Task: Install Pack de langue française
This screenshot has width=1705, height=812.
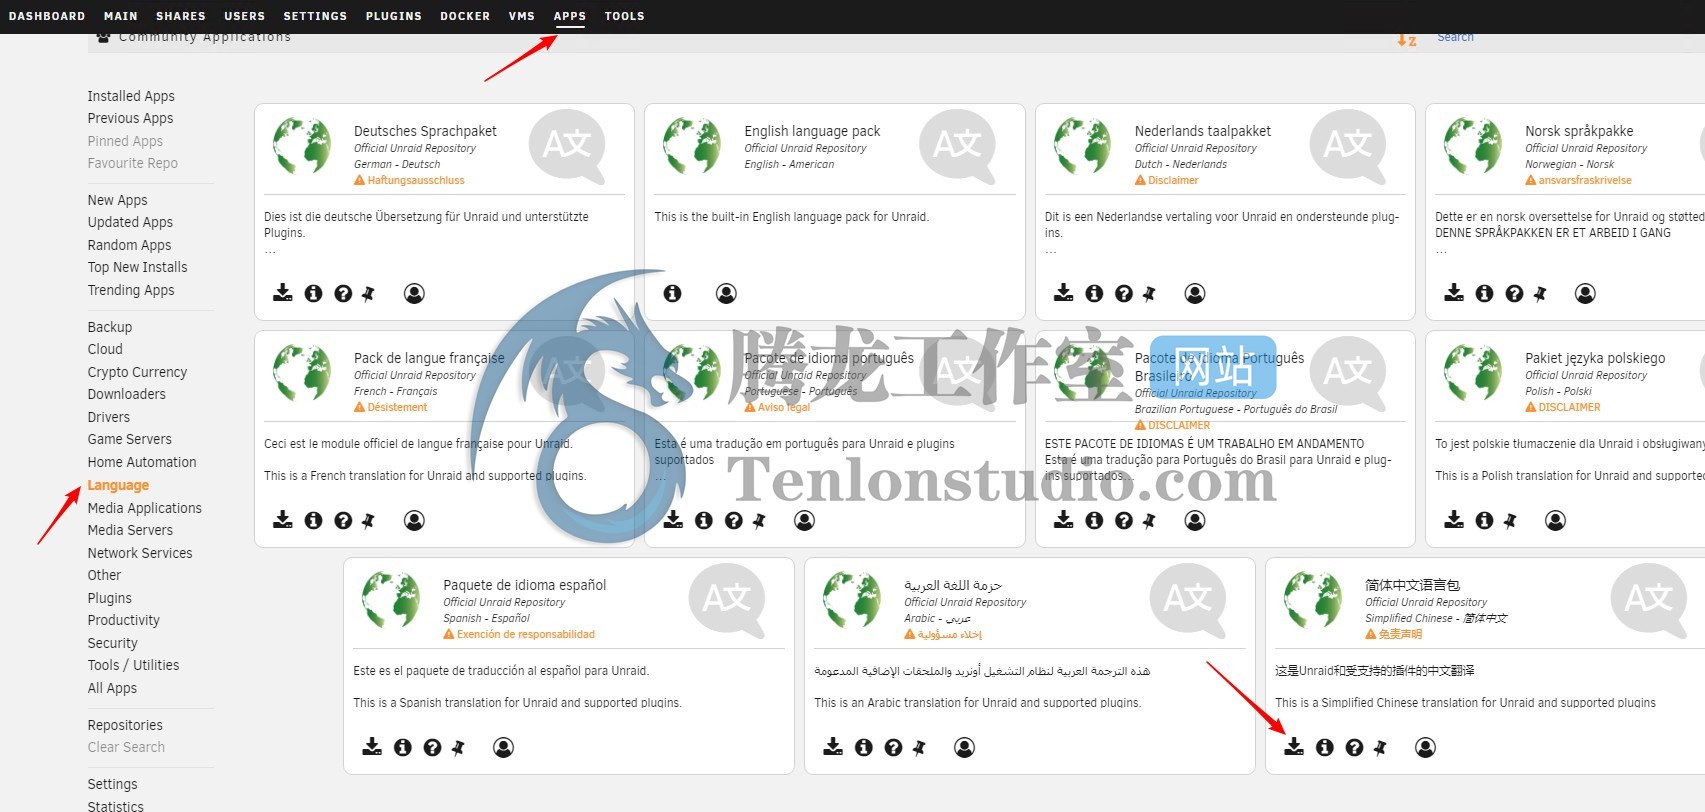Action: click(283, 519)
